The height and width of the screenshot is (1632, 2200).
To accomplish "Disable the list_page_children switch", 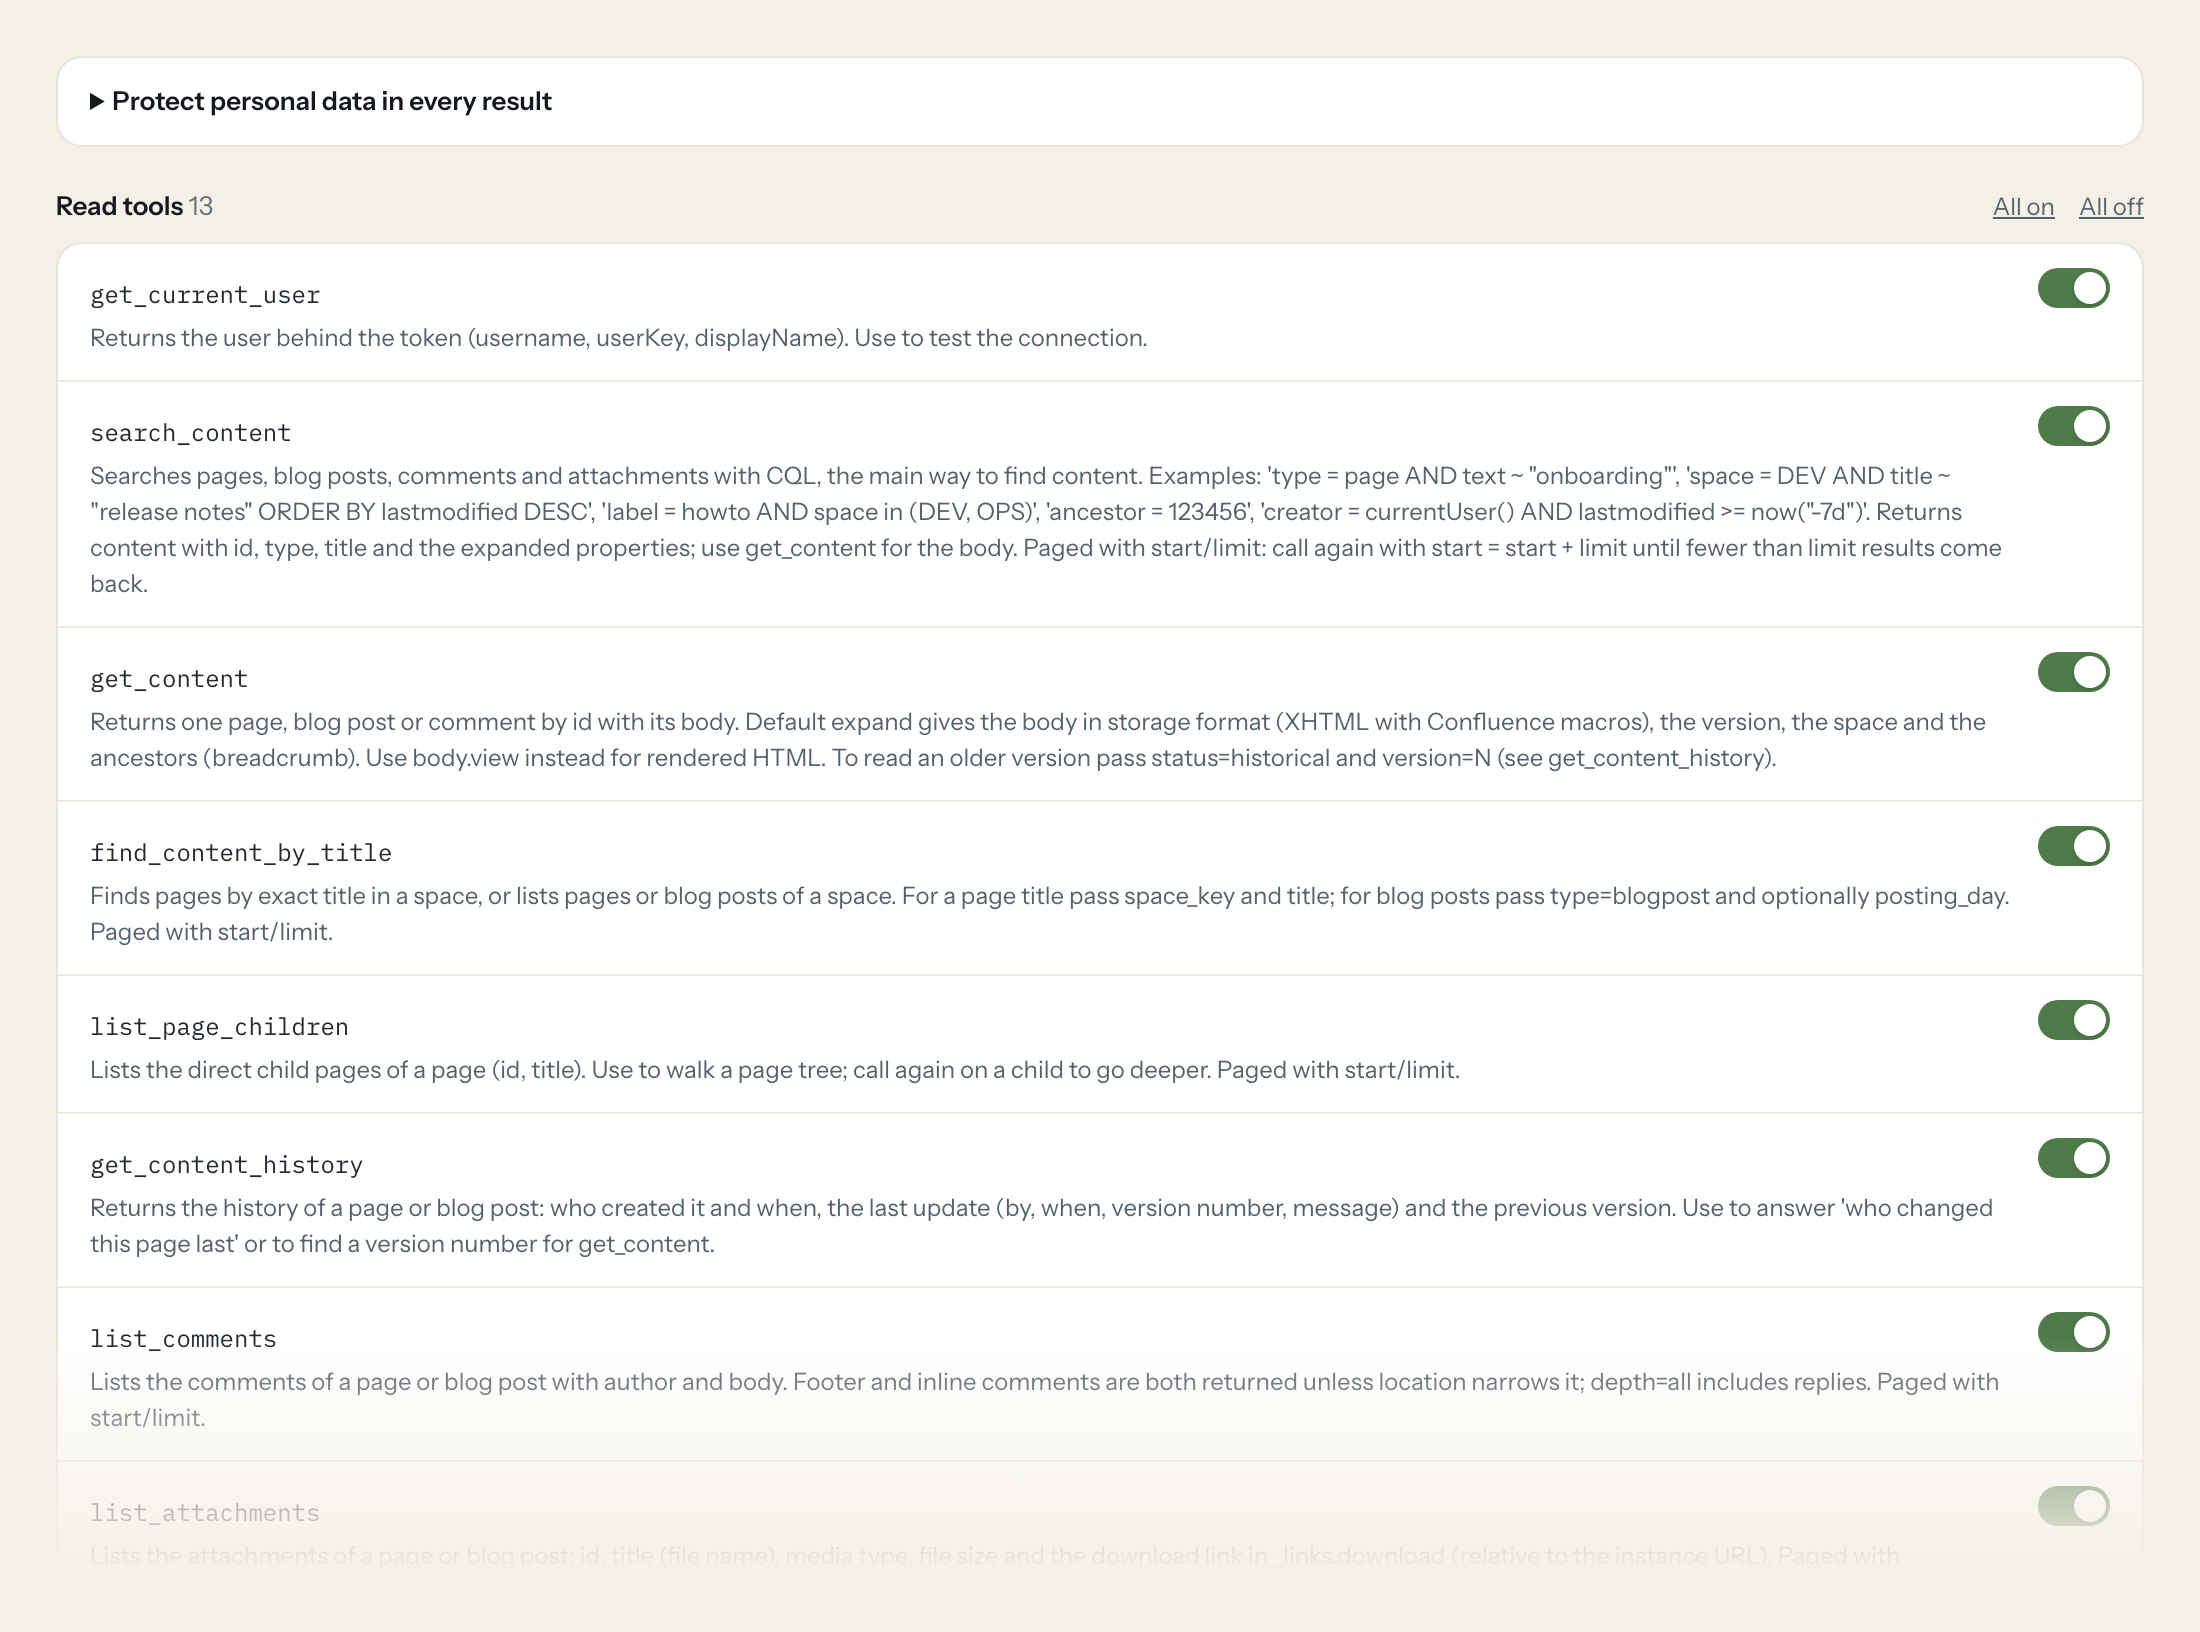I will tap(2073, 1020).
